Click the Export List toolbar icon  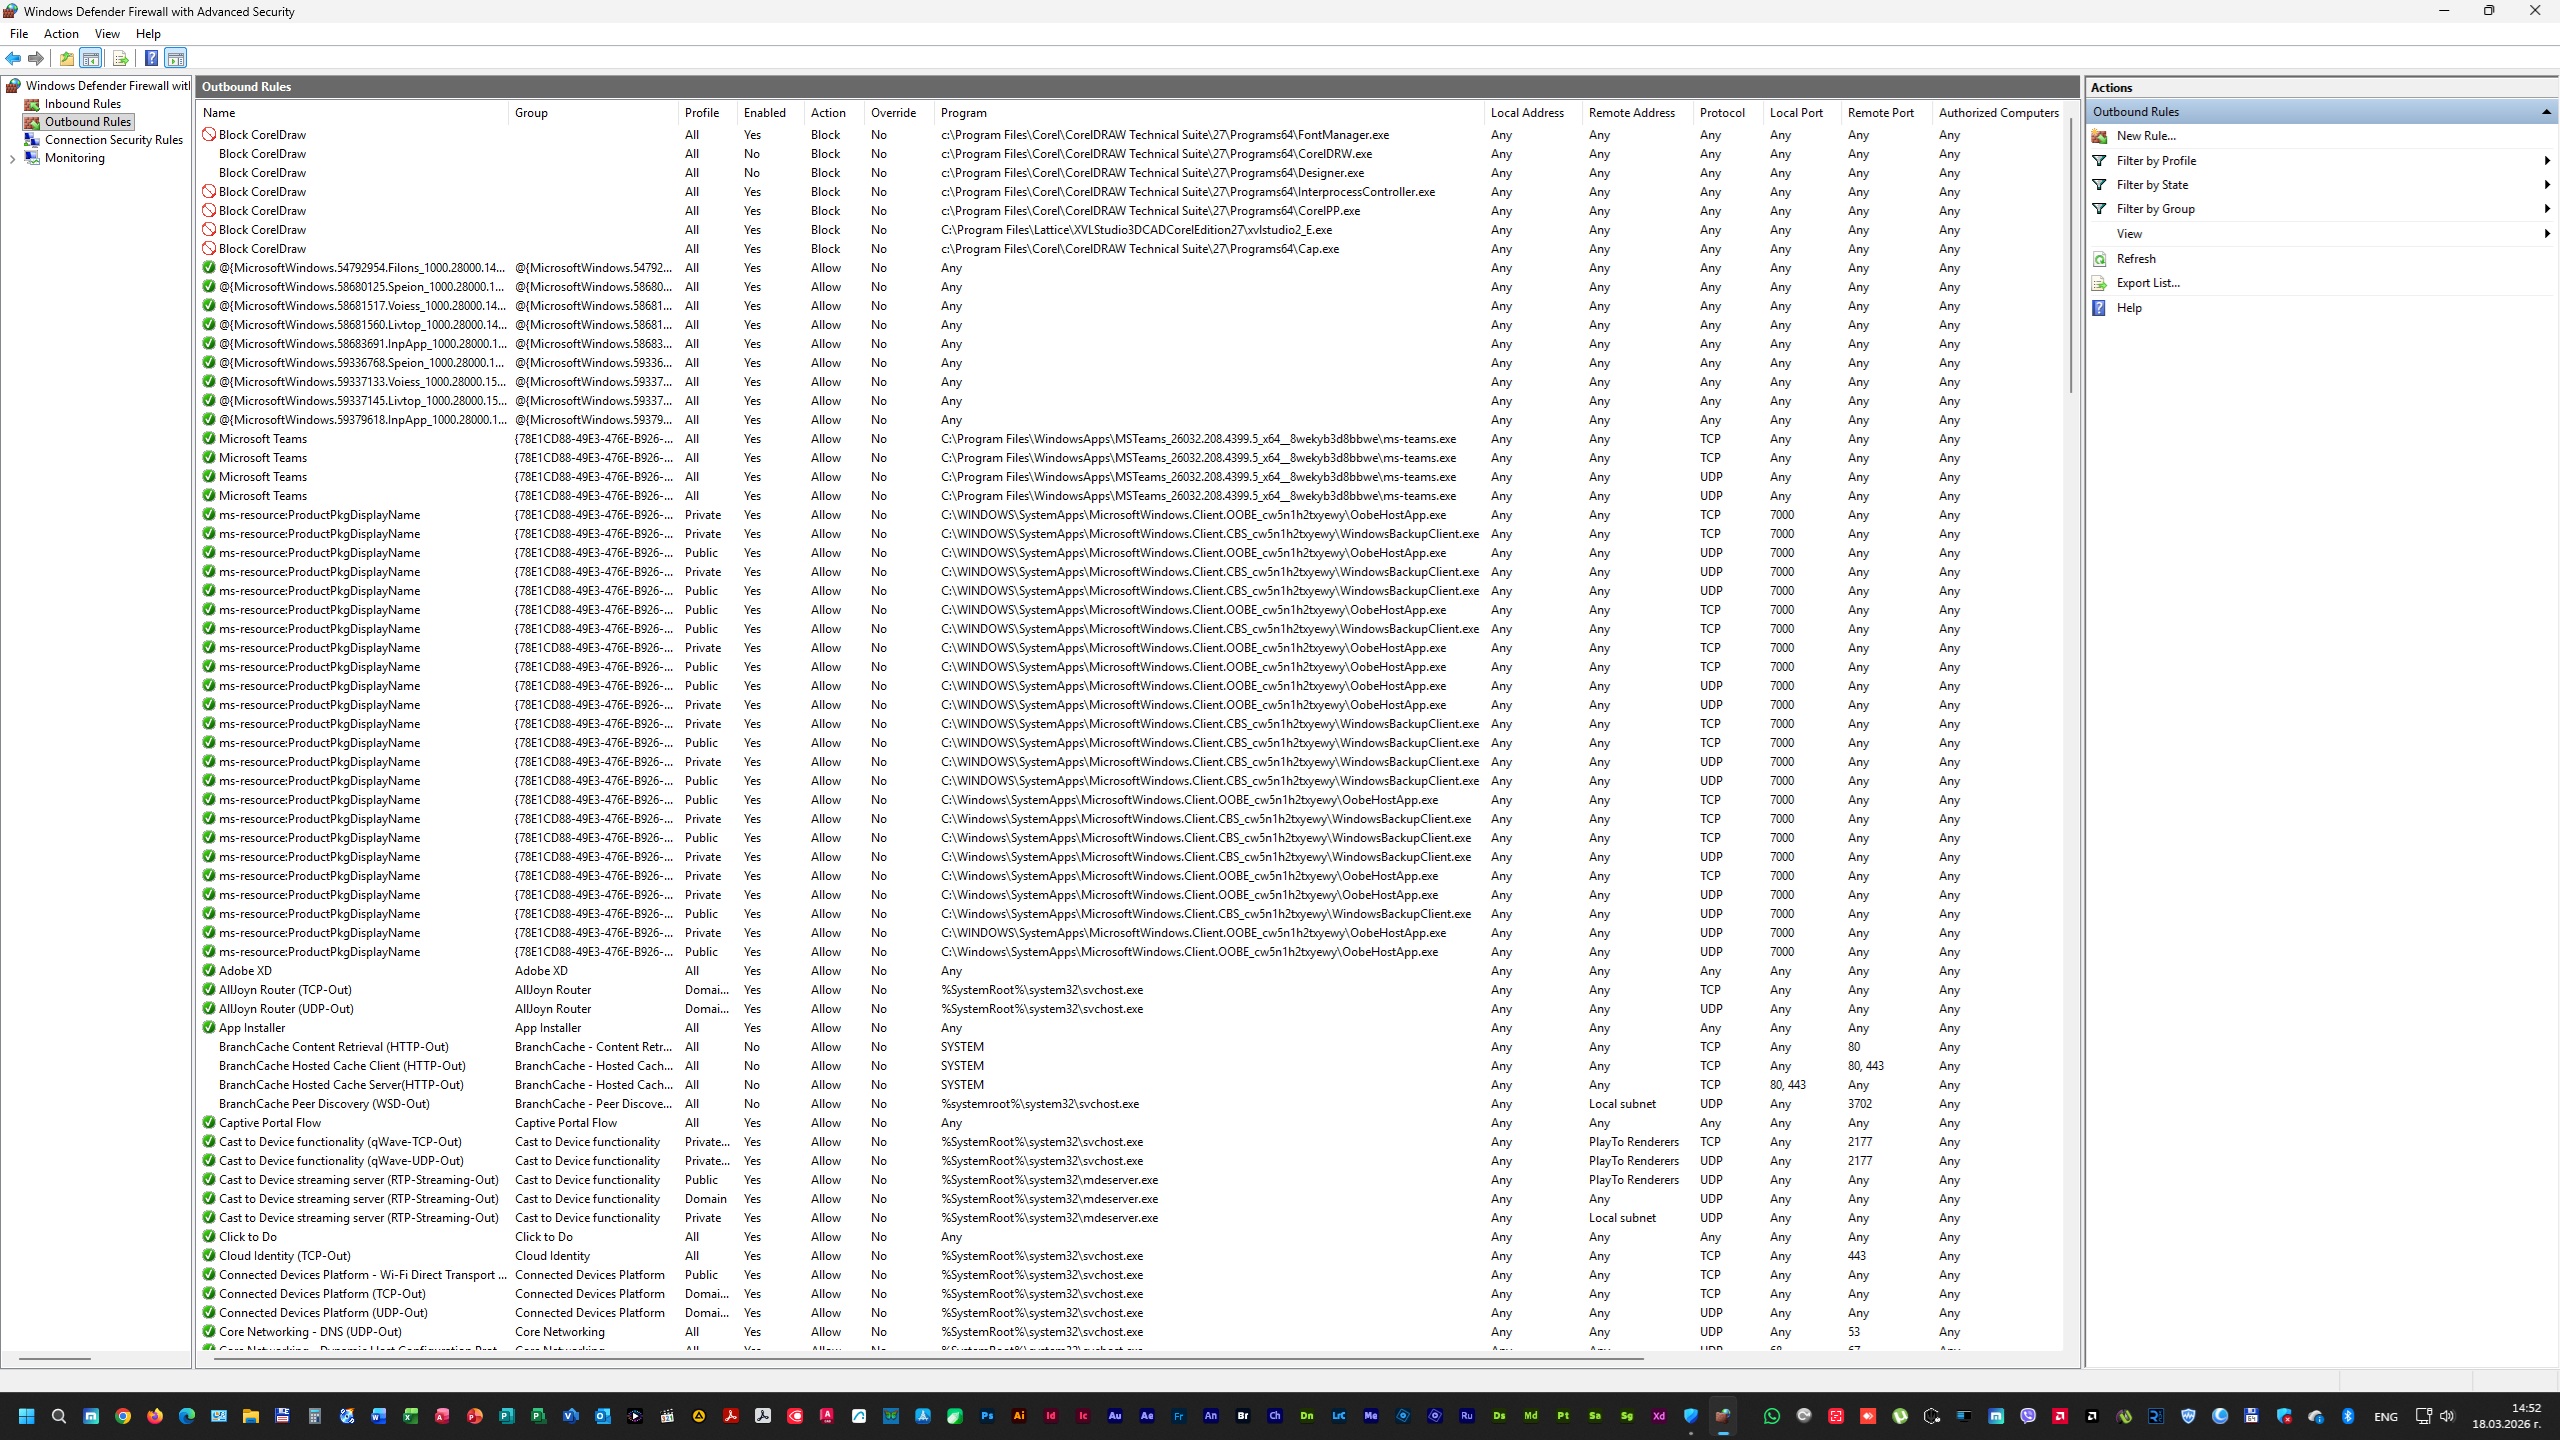(120, 58)
